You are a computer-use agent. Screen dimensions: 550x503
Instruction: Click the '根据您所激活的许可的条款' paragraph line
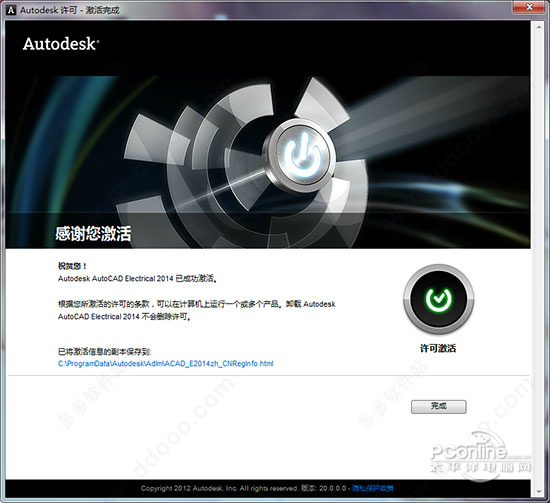pyautogui.click(x=196, y=304)
